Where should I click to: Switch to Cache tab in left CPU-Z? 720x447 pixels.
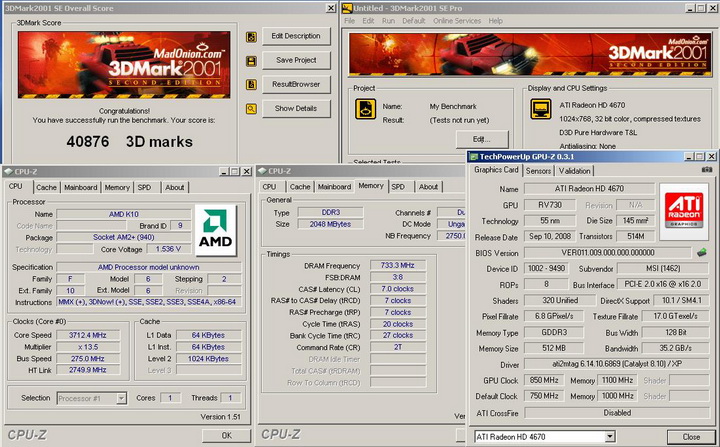pos(46,187)
